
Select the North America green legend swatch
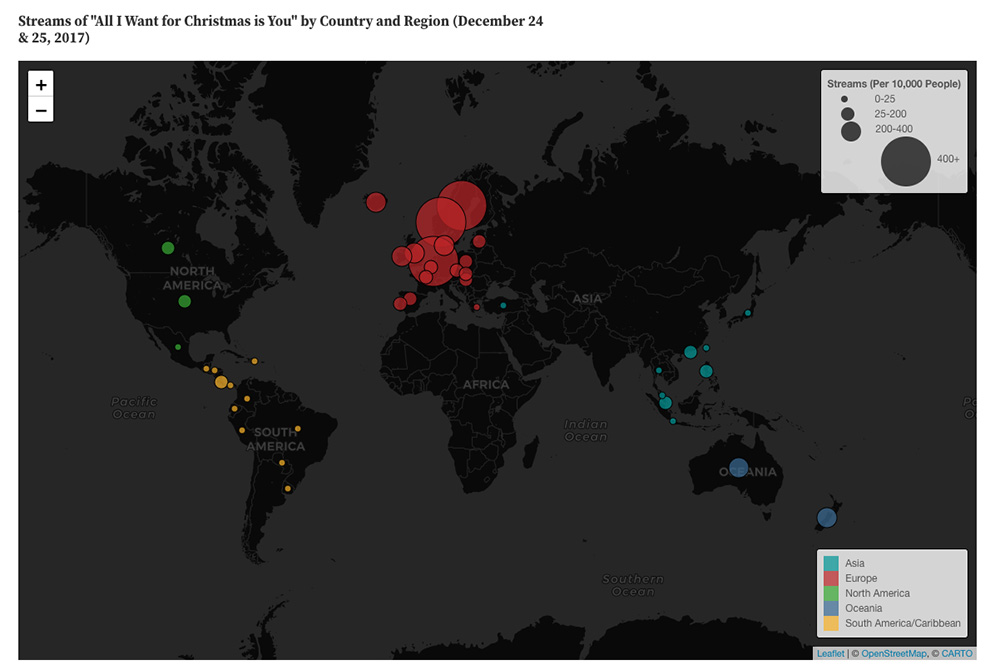pyautogui.click(x=832, y=594)
